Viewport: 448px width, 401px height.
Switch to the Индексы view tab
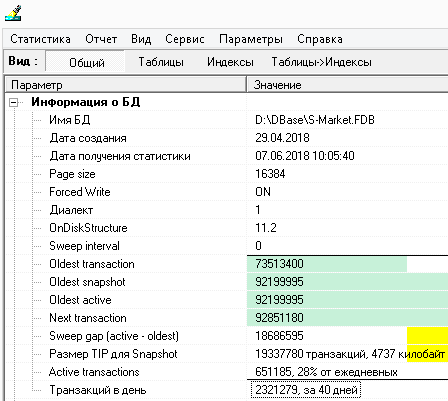point(230,62)
